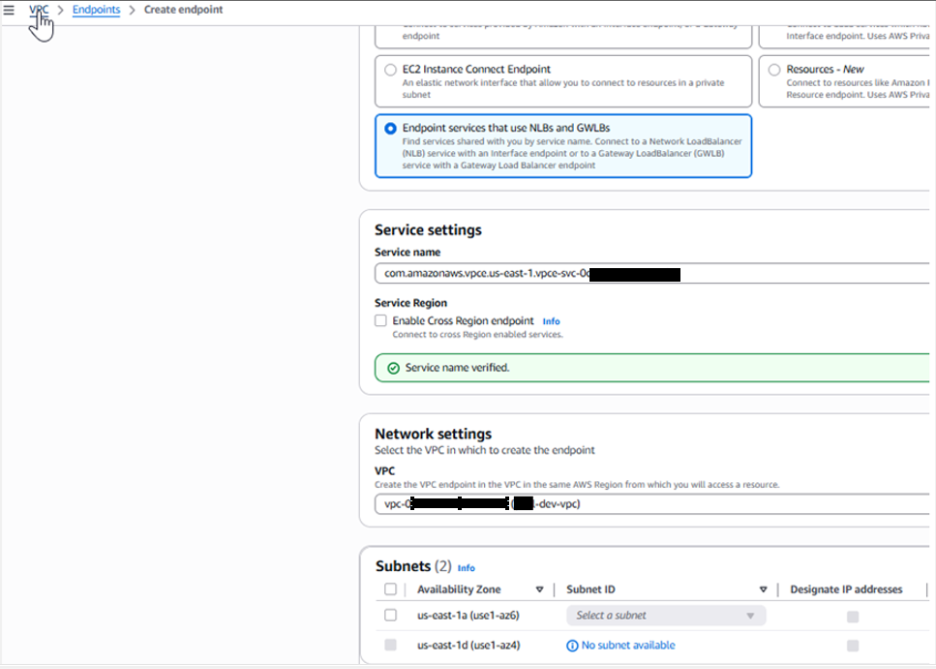This screenshot has width=936, height=669.
Task: Select EC2 Instance Connect Endpoint option
Action: pyautogui.click(x=390, y=70)
